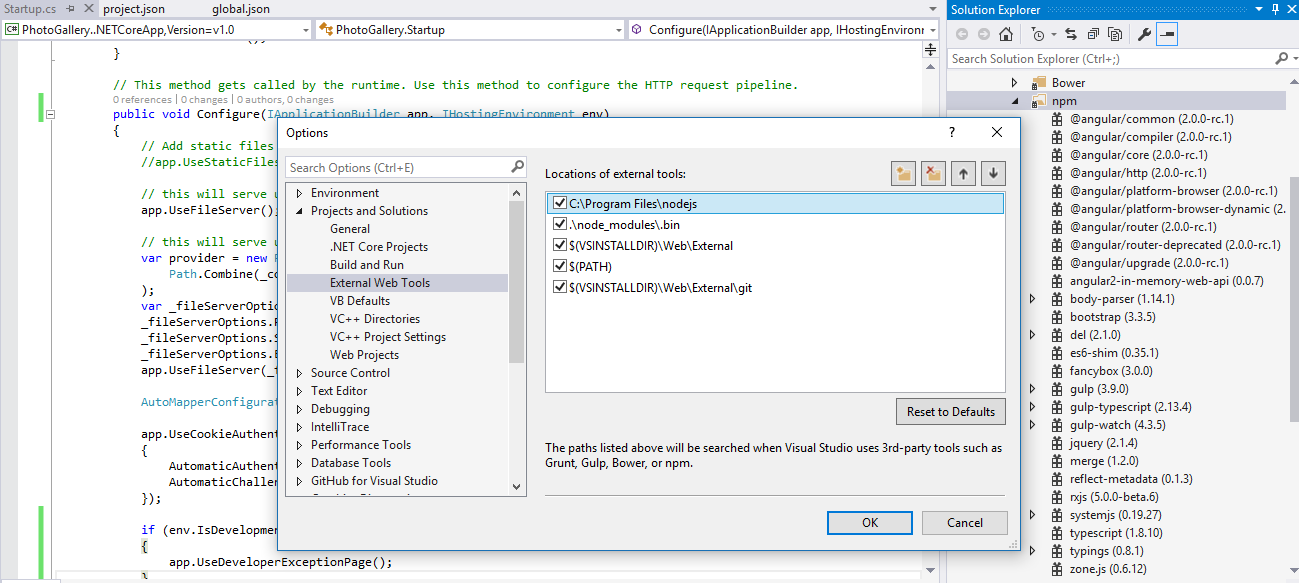Uncheck the C:\Program Files\nodejs checkbox
The height and width of the screenshot is (583, 1299).
point(560,204)
